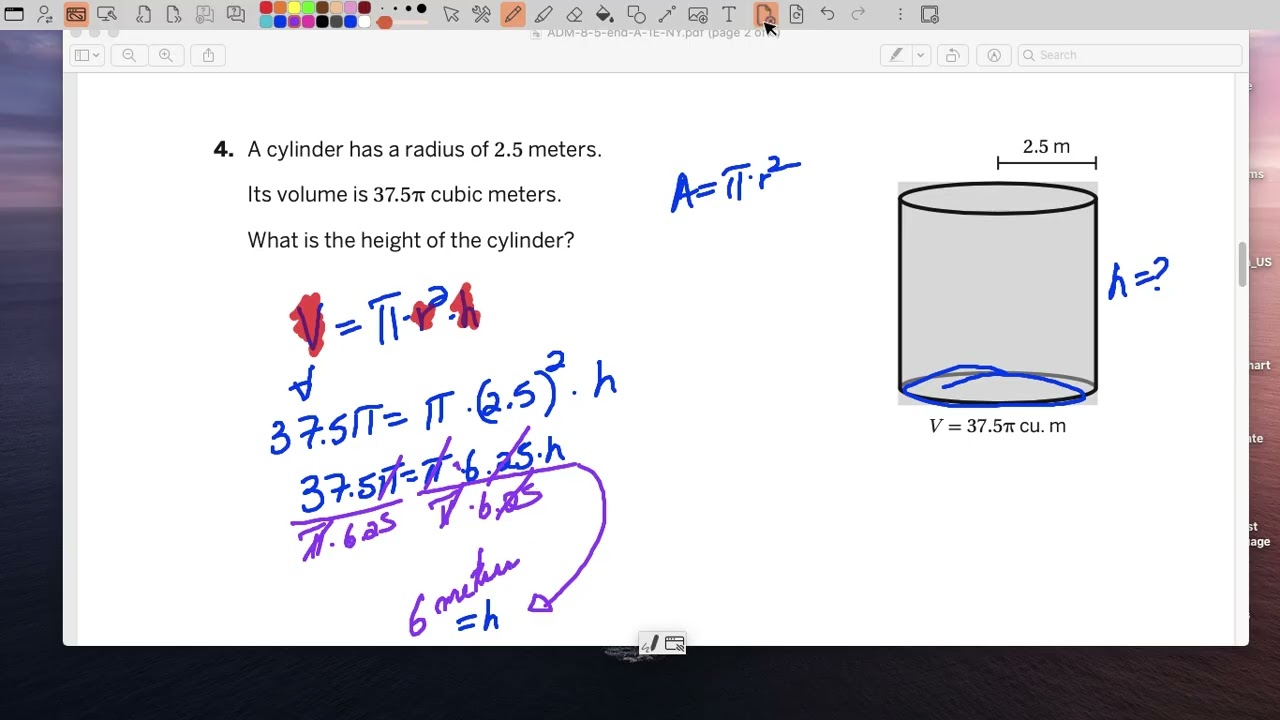Rotate the page in Preview
Image resolution: width=1280 pixels, height=720 pixels.
(952, 55)
